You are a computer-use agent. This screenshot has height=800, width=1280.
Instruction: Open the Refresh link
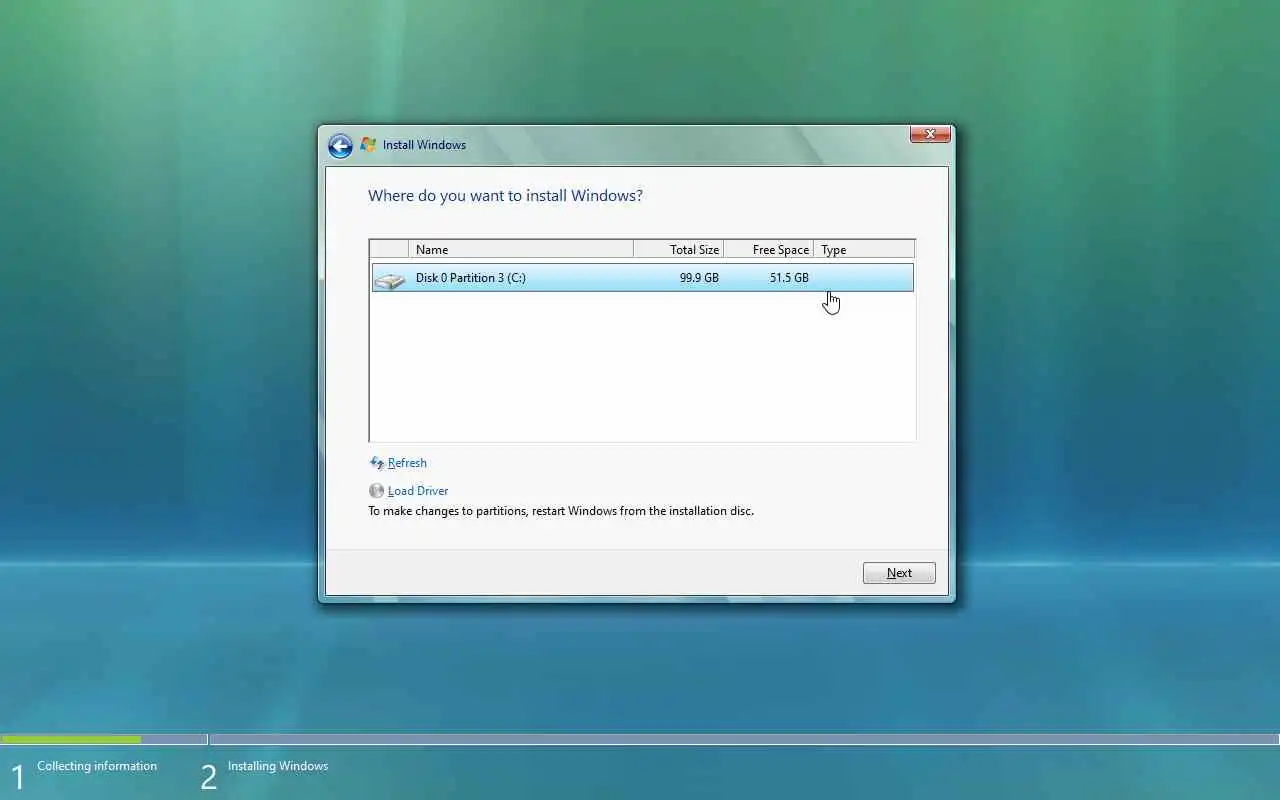coord(407,463)
